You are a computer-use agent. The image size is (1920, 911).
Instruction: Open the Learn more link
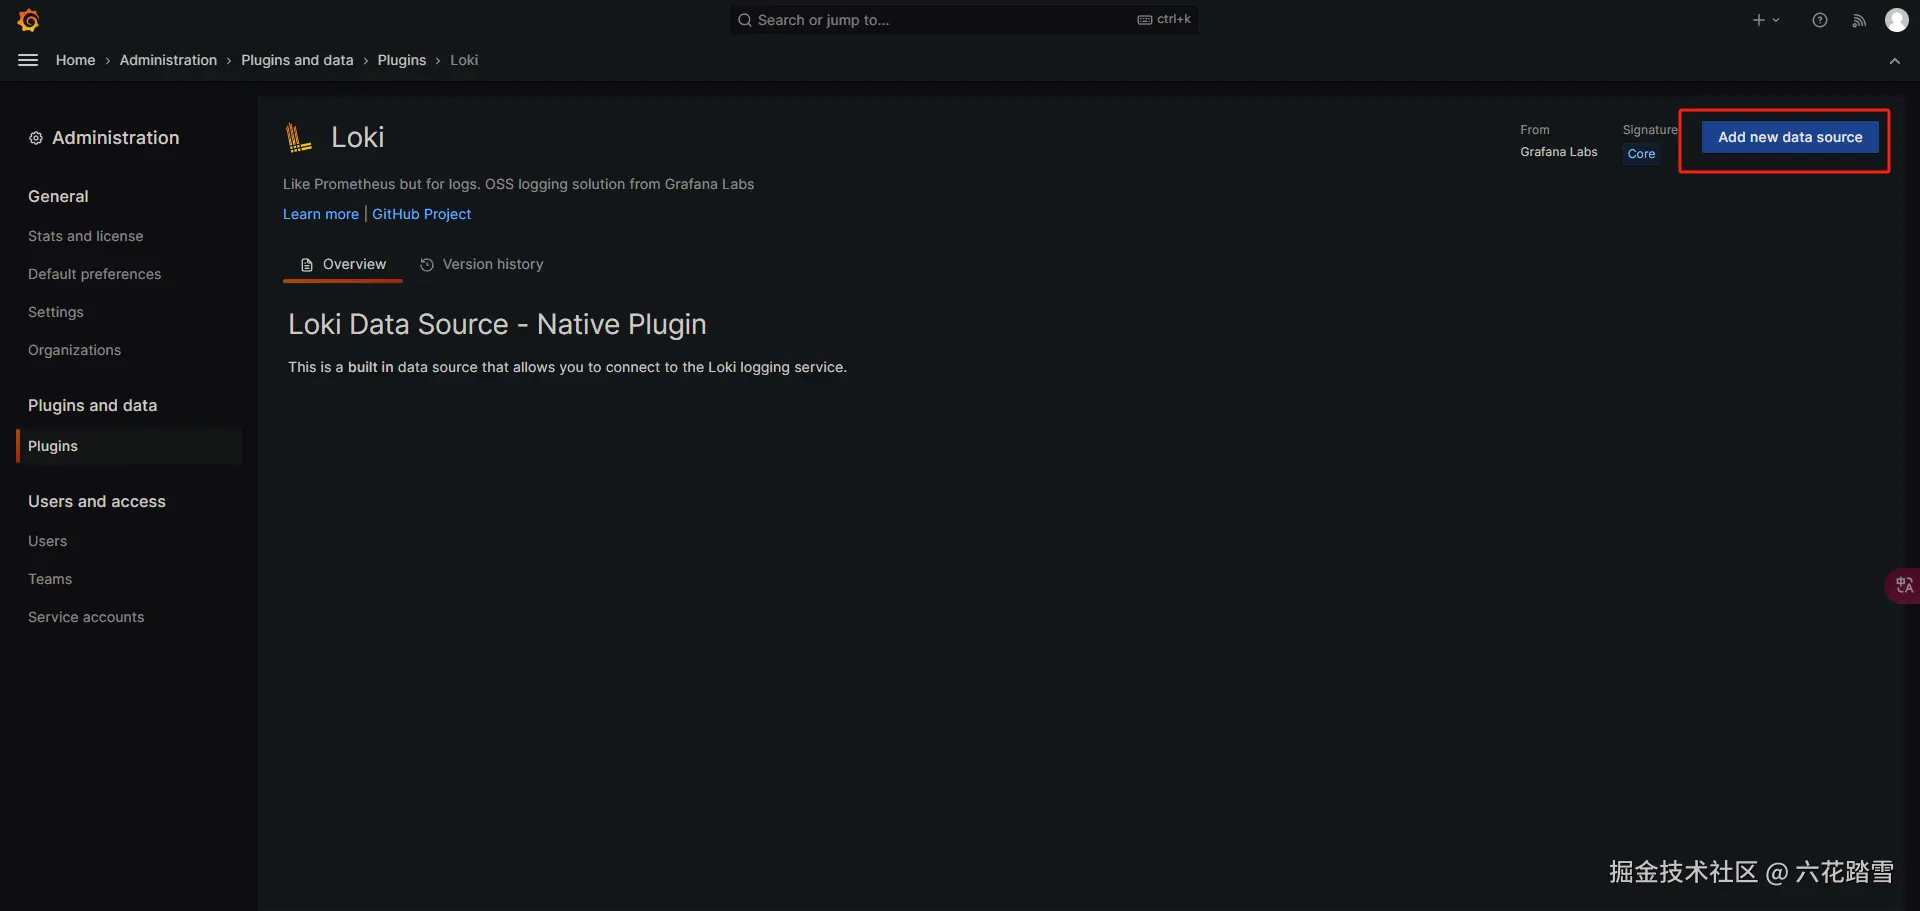pos(320,214)
